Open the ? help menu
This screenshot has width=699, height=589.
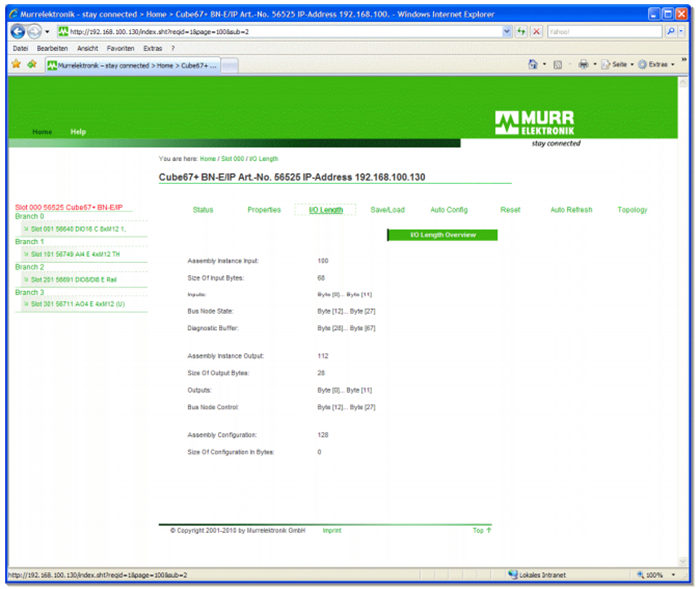173,48
